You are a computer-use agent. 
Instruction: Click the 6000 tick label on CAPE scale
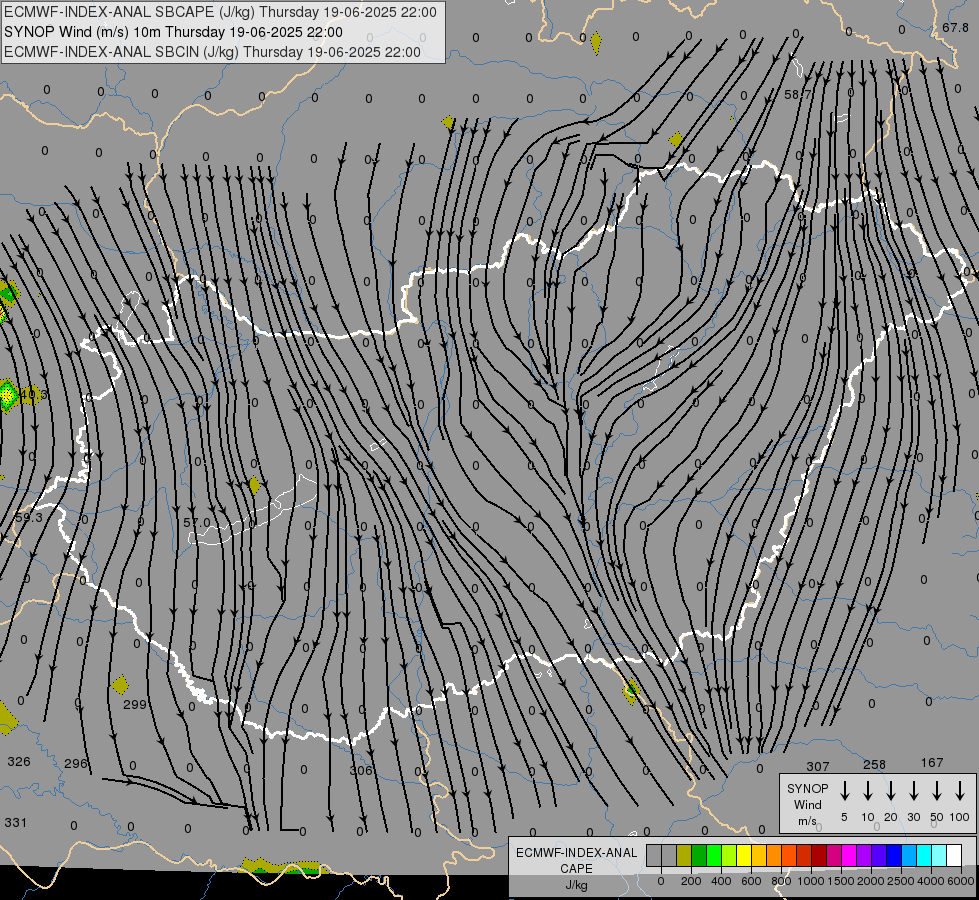[961, 881]
